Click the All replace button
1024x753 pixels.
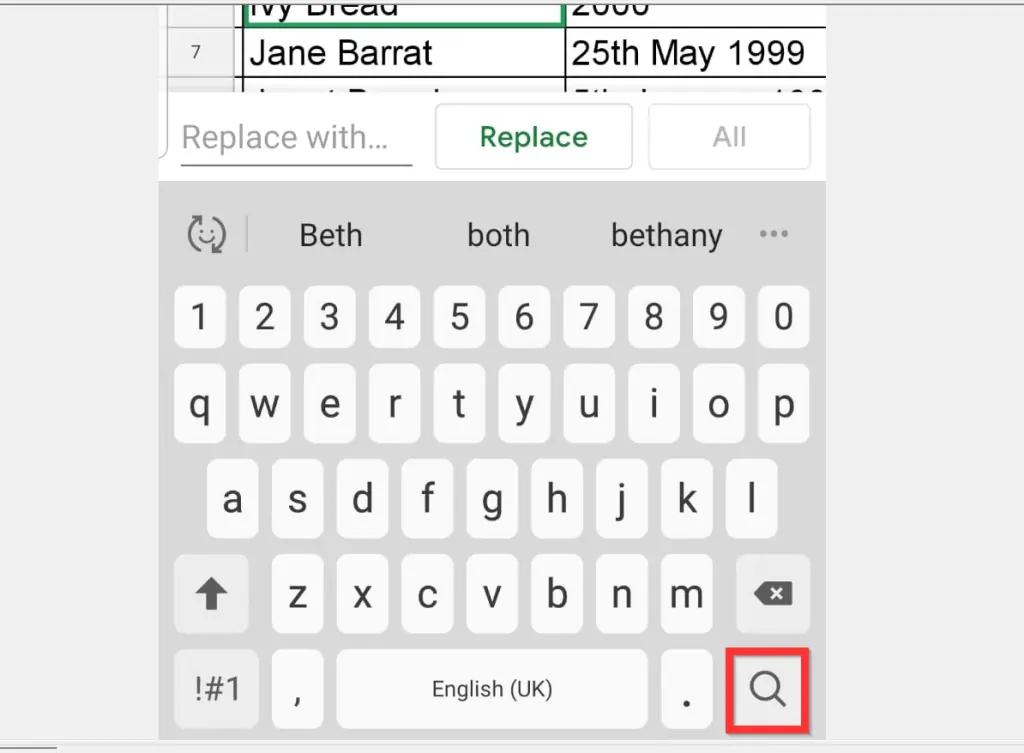[x=729, y=137]
